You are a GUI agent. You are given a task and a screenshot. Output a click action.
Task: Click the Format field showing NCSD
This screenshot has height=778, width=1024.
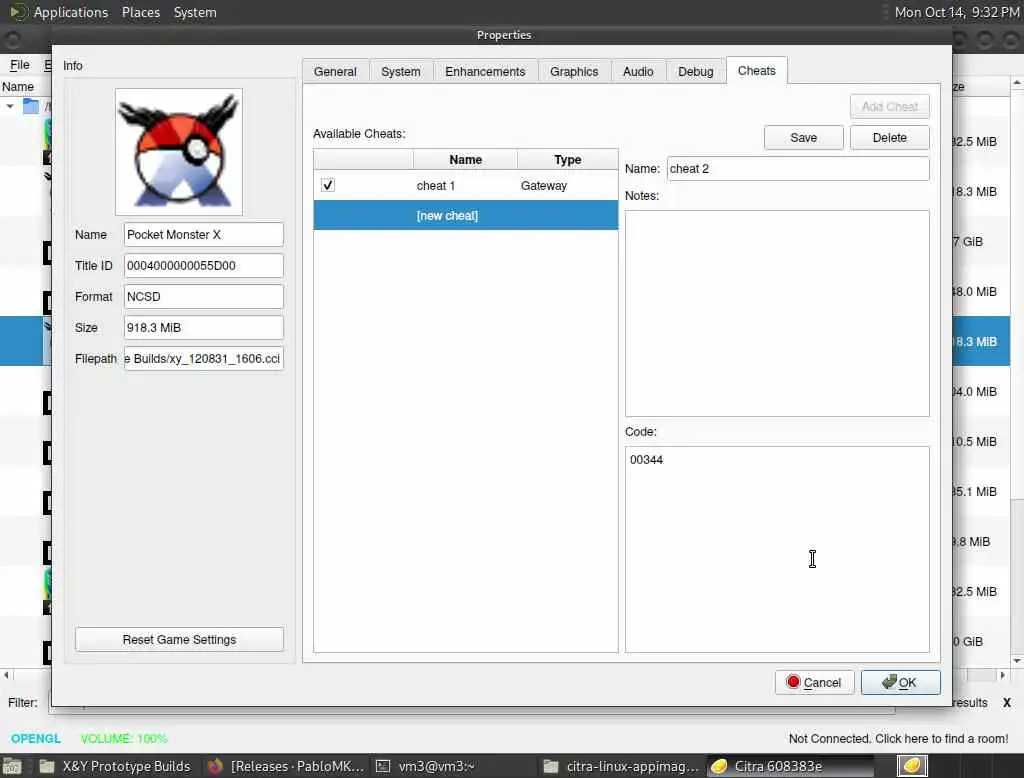(204, 297)
